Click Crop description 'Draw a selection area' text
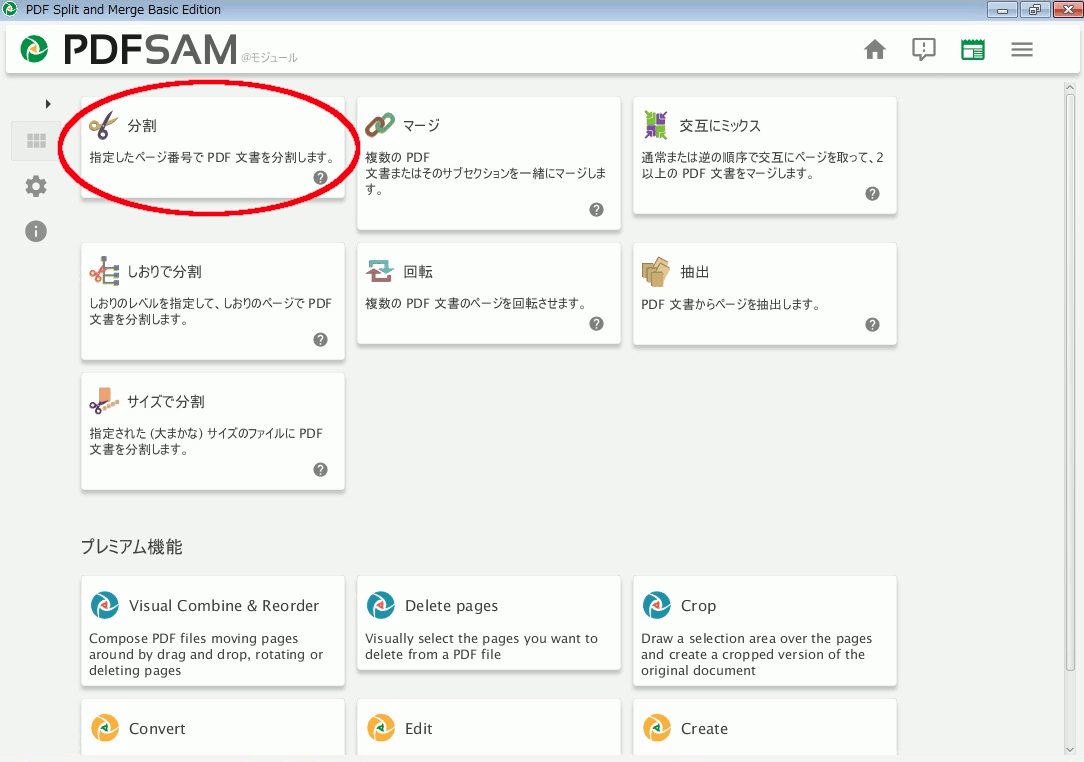Viewport: 1084px width, 762px height. [756, 654]
